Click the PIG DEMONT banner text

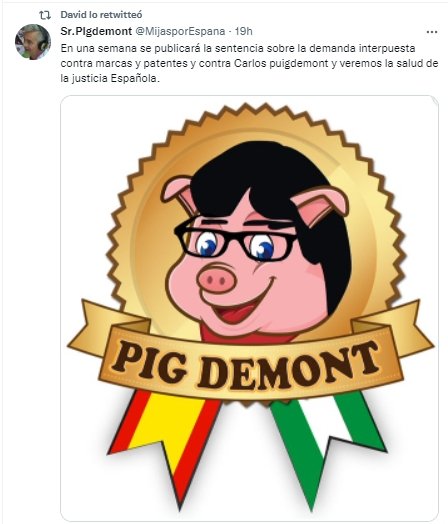pyautogui.click(x=246, y=365)
